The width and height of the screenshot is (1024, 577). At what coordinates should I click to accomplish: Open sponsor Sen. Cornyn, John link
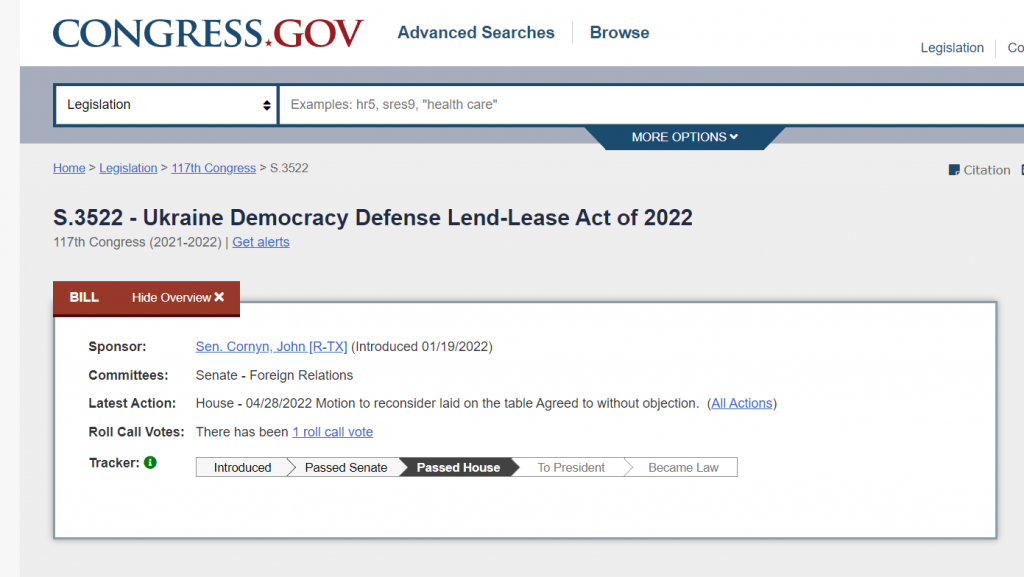pos(271,347)
